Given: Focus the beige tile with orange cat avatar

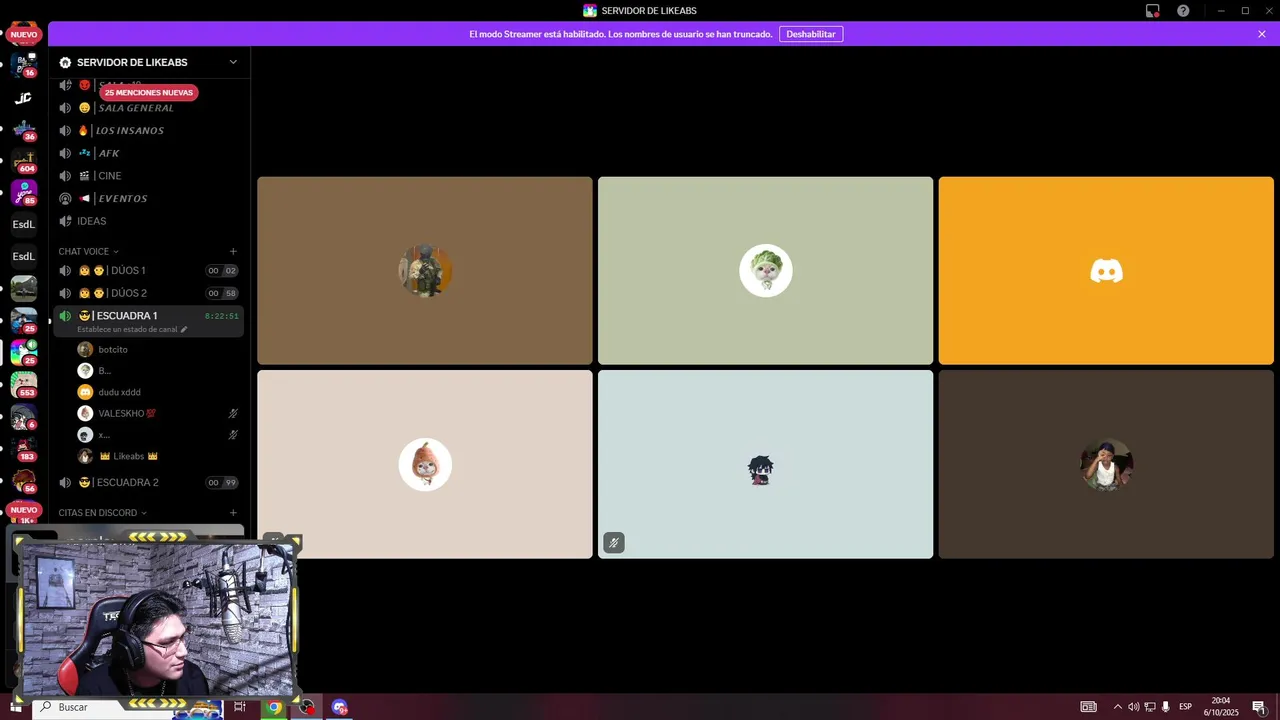Looking at the screenshot, I should click(425, 465).
